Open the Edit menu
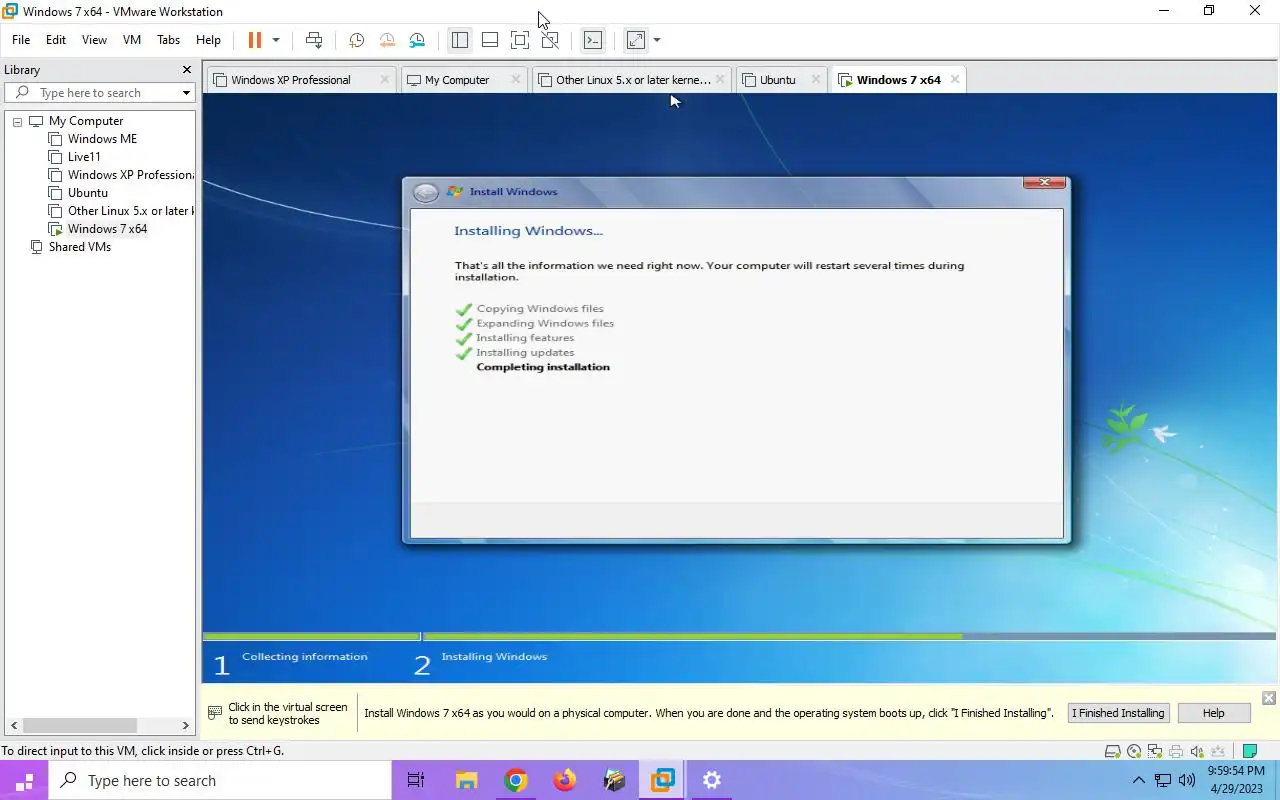Screen dimensions: 1280x800 point(56,40)
